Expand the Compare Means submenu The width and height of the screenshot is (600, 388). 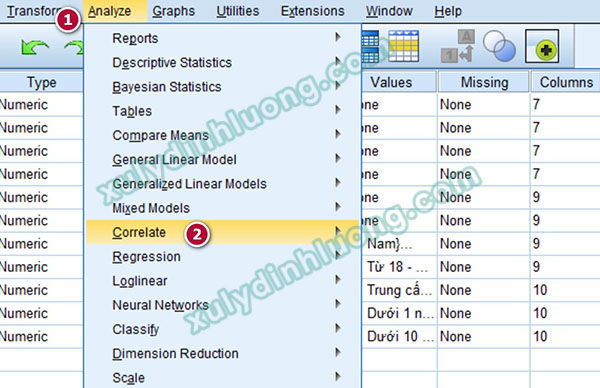coord(222,135)
